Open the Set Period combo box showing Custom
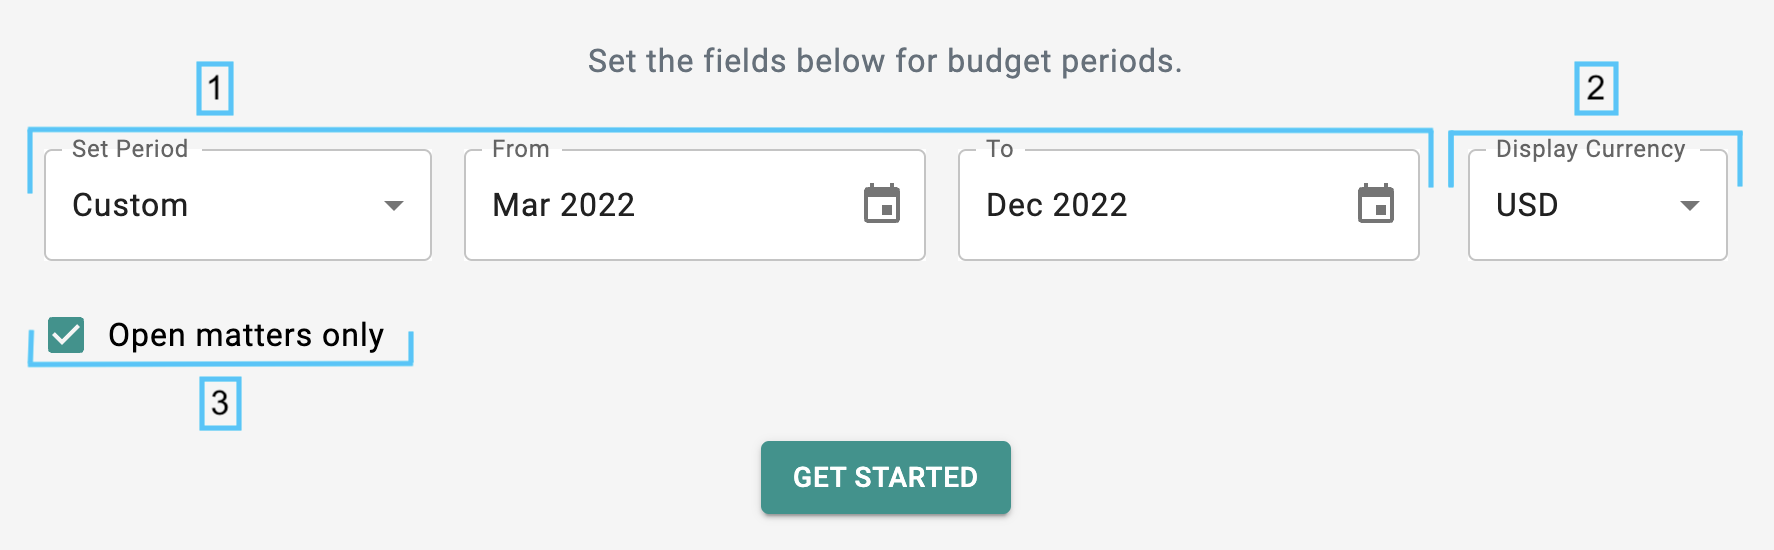The height and width of the screenshot is (550, 1774). [238, 205]
